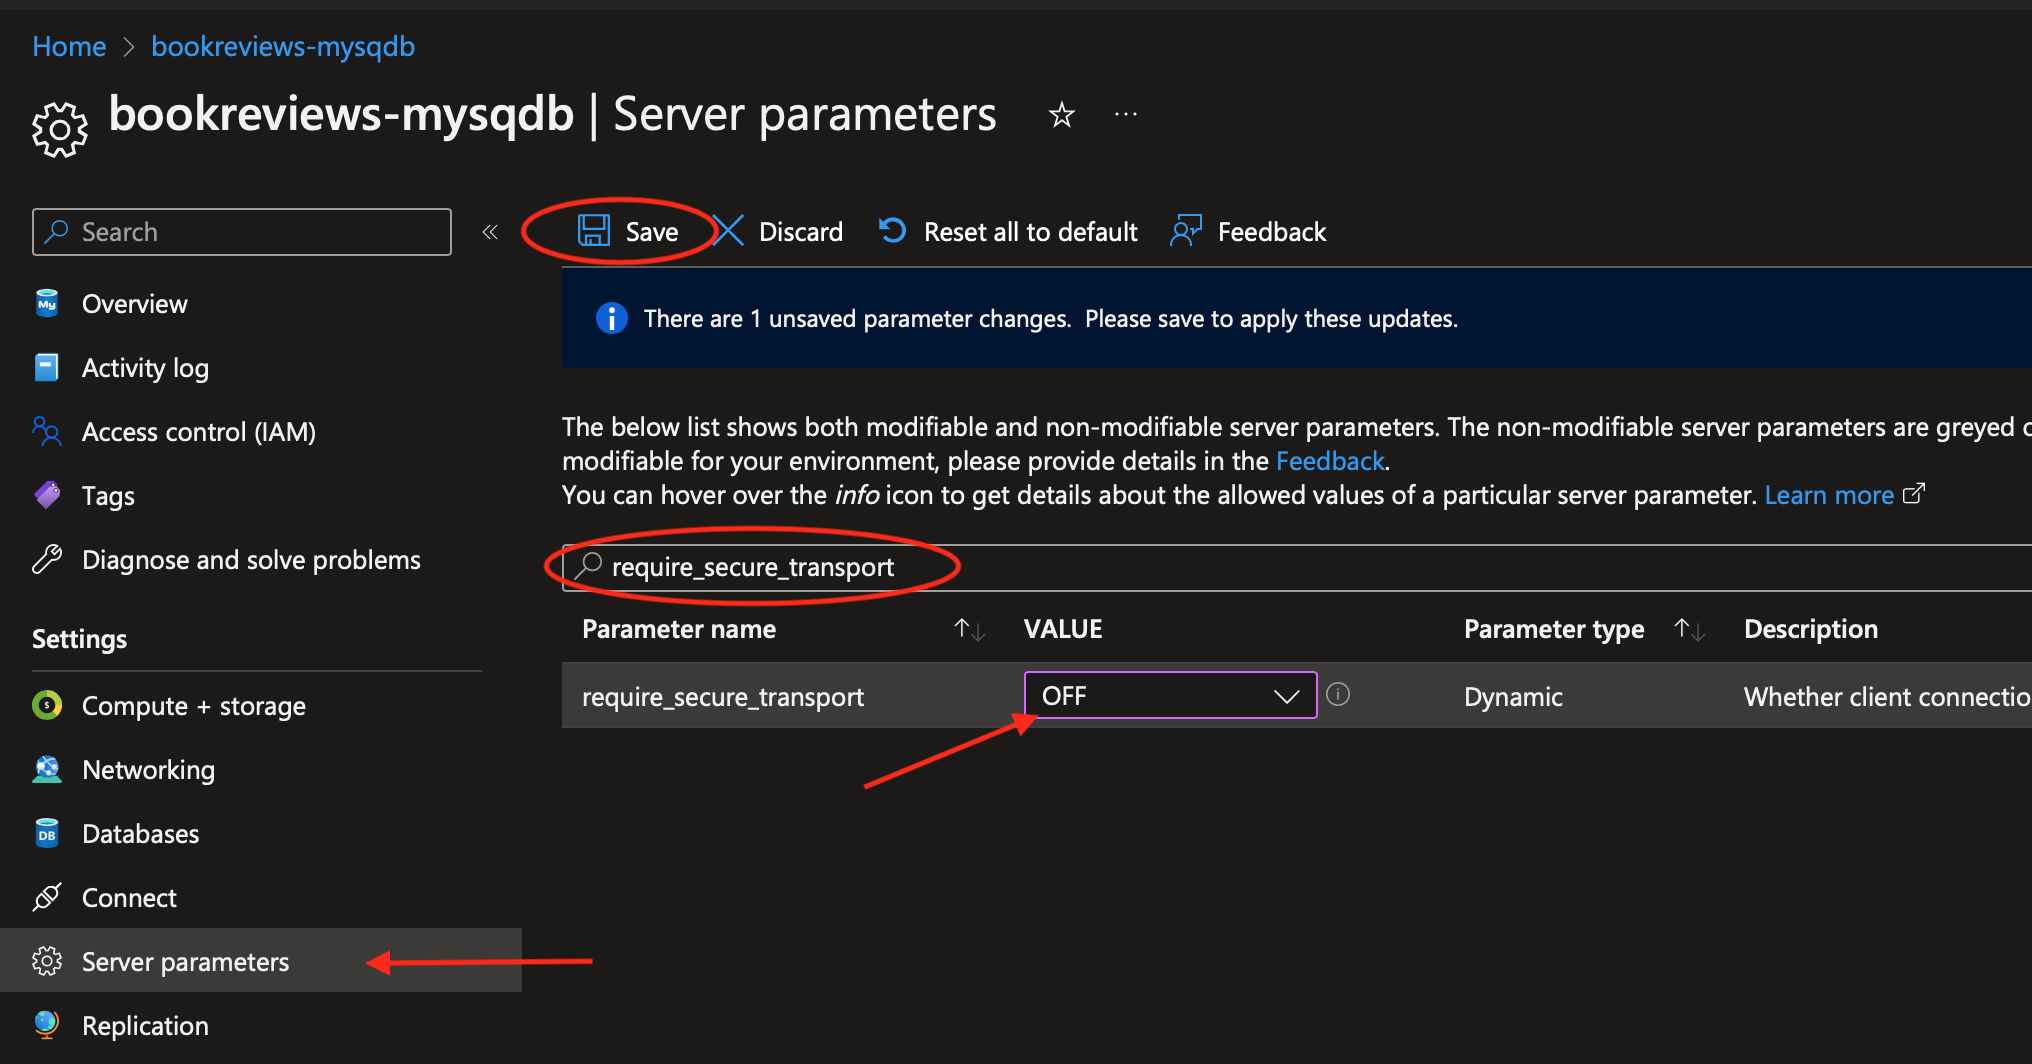Click the info icon next to the OFF dropdown
The height and width of the screenshot is (1064, 2032).
[1338, 694]
